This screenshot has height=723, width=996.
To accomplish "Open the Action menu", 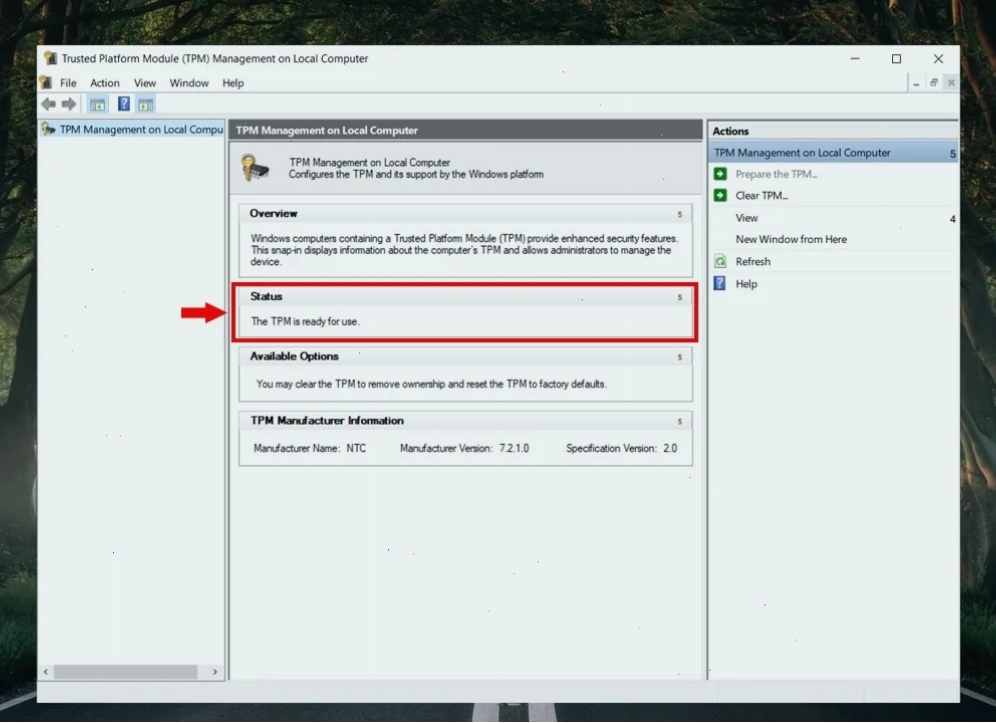I will [105, 83].
